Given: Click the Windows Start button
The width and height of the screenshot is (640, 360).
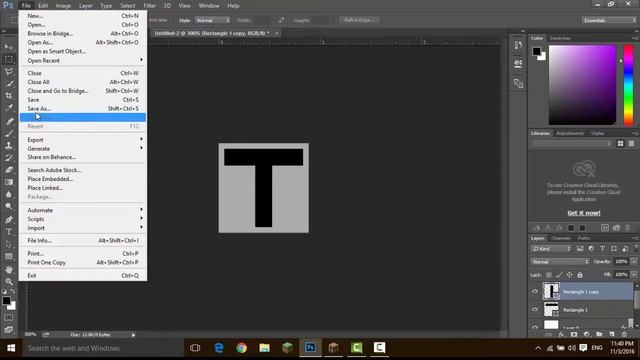Looking at the screenshot, I should tap(11, 348).
